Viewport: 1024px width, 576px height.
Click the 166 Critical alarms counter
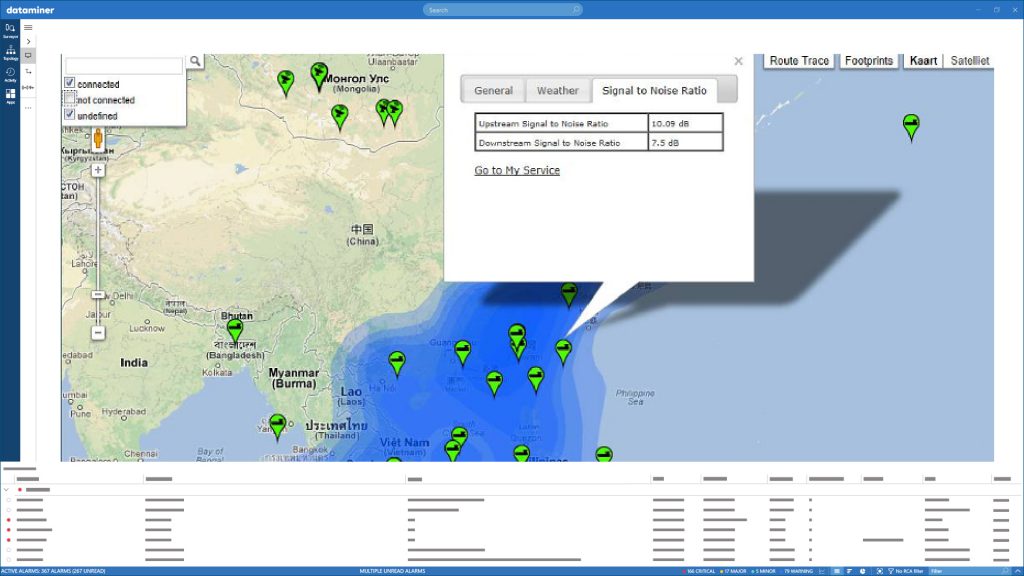(699, 571)
